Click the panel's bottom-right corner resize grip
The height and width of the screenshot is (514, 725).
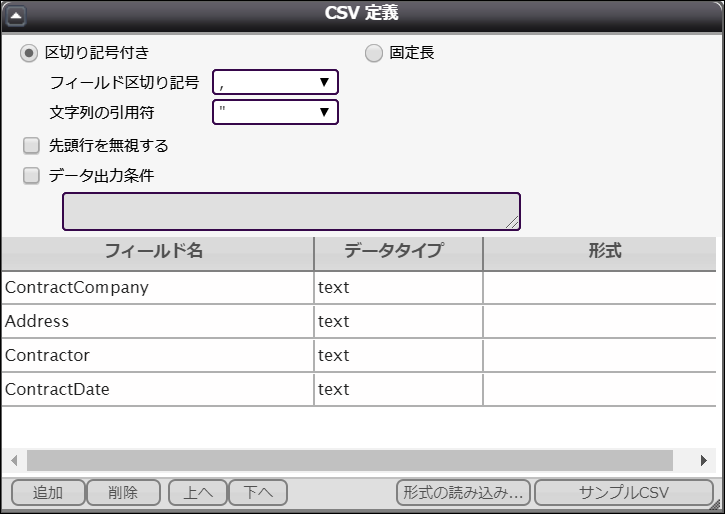coord(718,507)
